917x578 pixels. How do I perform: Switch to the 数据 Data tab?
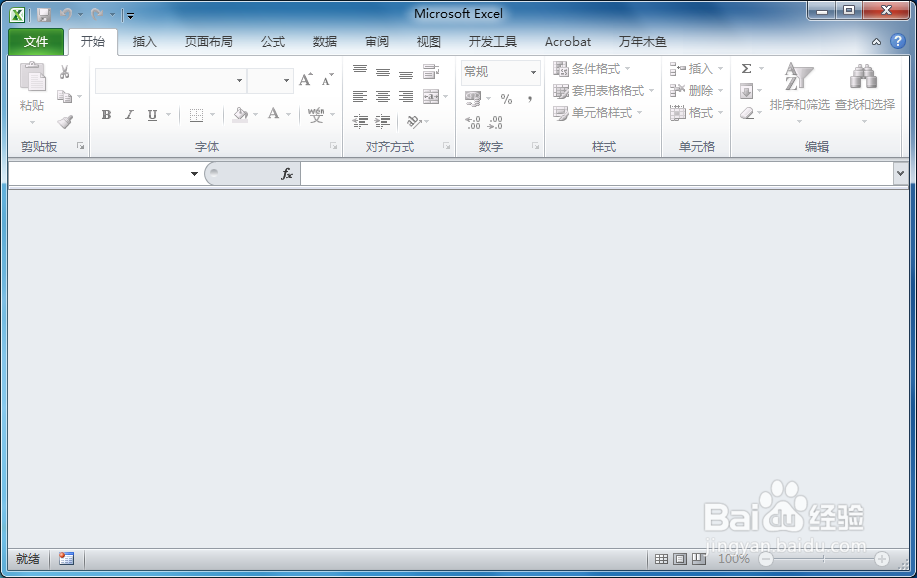click(325, 42)
